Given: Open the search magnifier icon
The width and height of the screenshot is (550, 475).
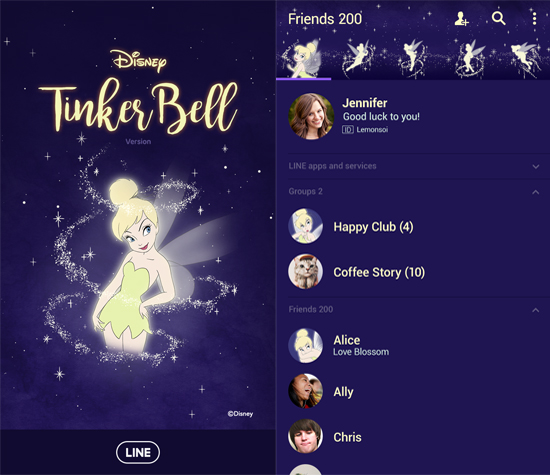Looking at the screenshot, I should tap(498, 18).
